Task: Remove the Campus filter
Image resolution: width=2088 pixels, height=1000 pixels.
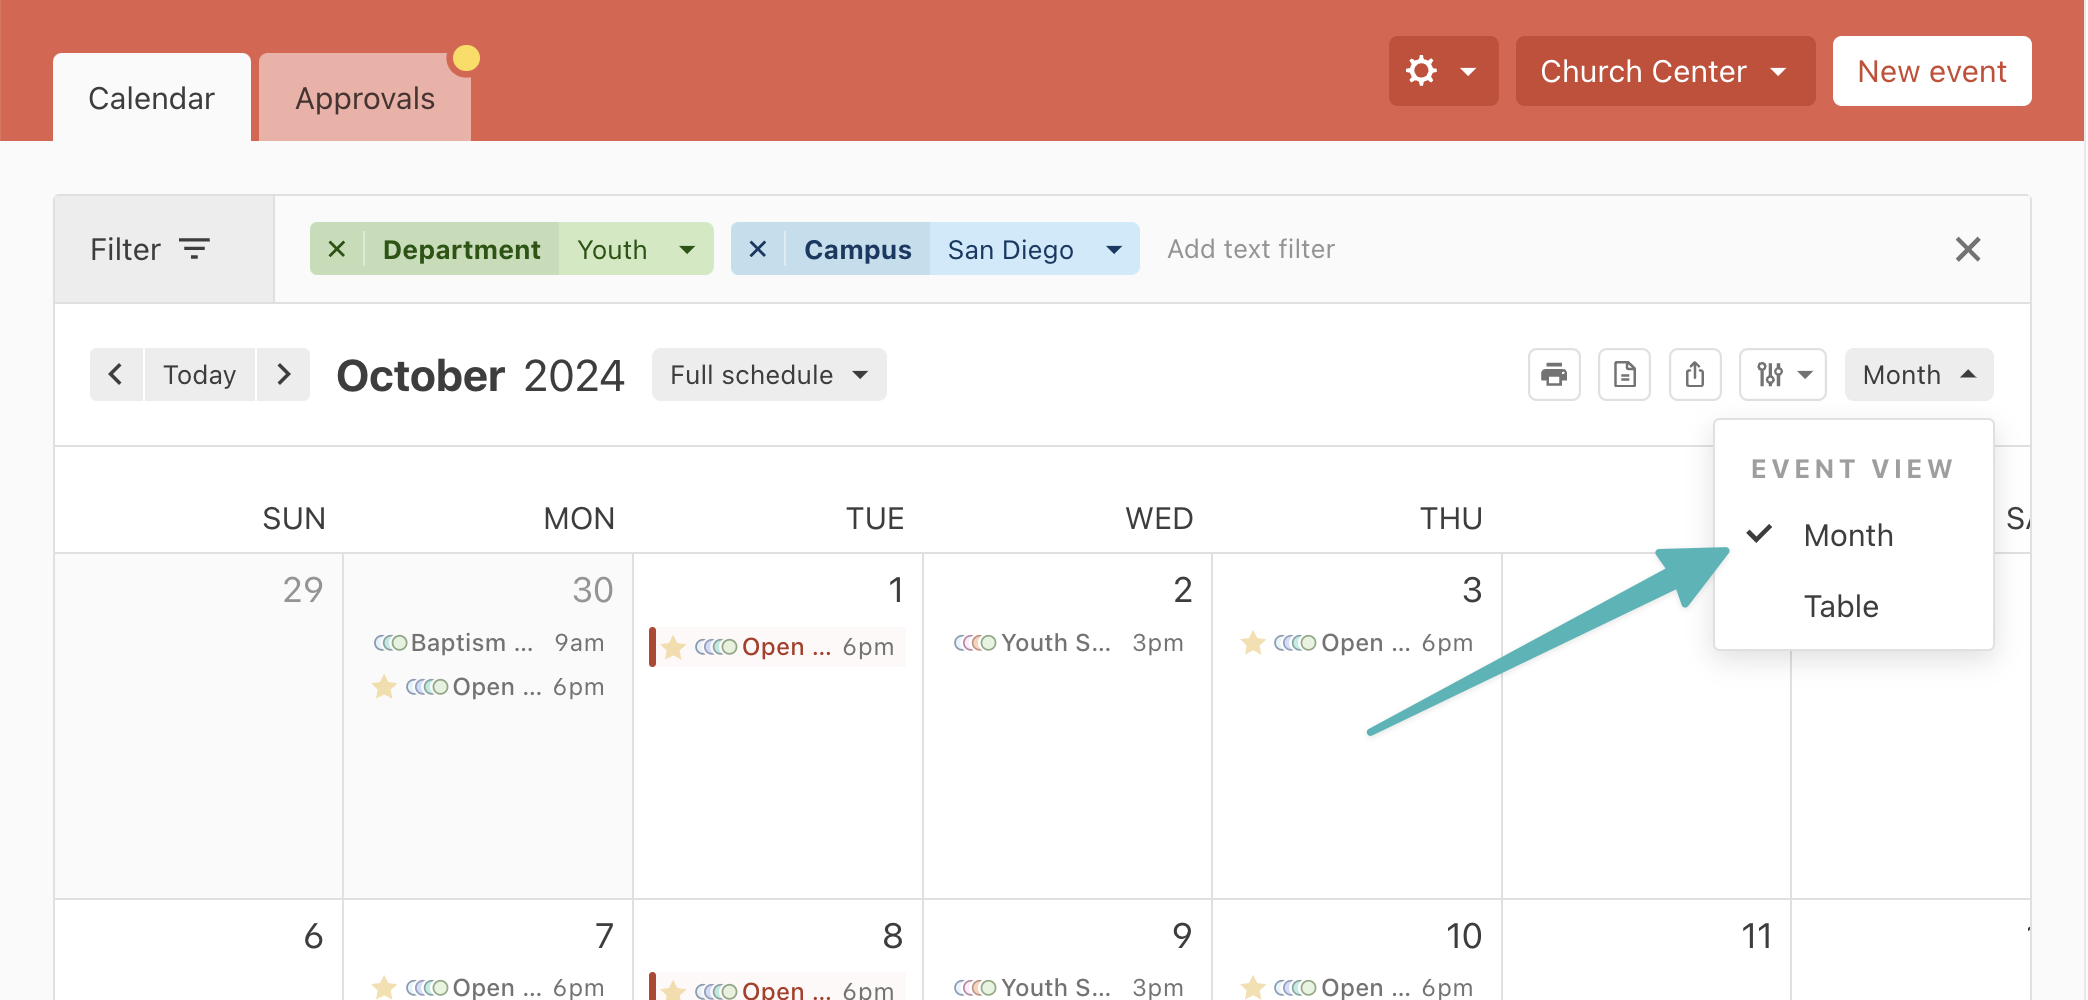Action: coord(758,249)
